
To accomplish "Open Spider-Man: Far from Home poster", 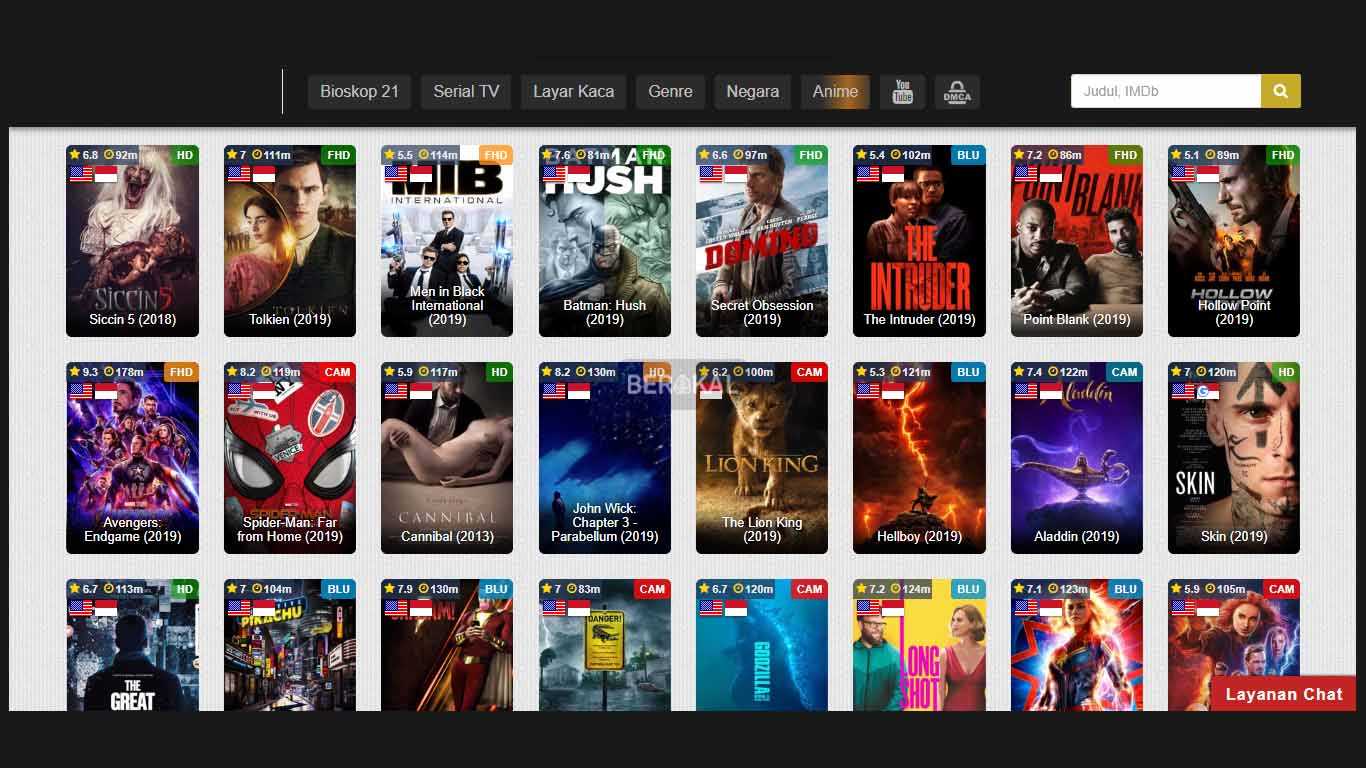I will pos(290,458).
